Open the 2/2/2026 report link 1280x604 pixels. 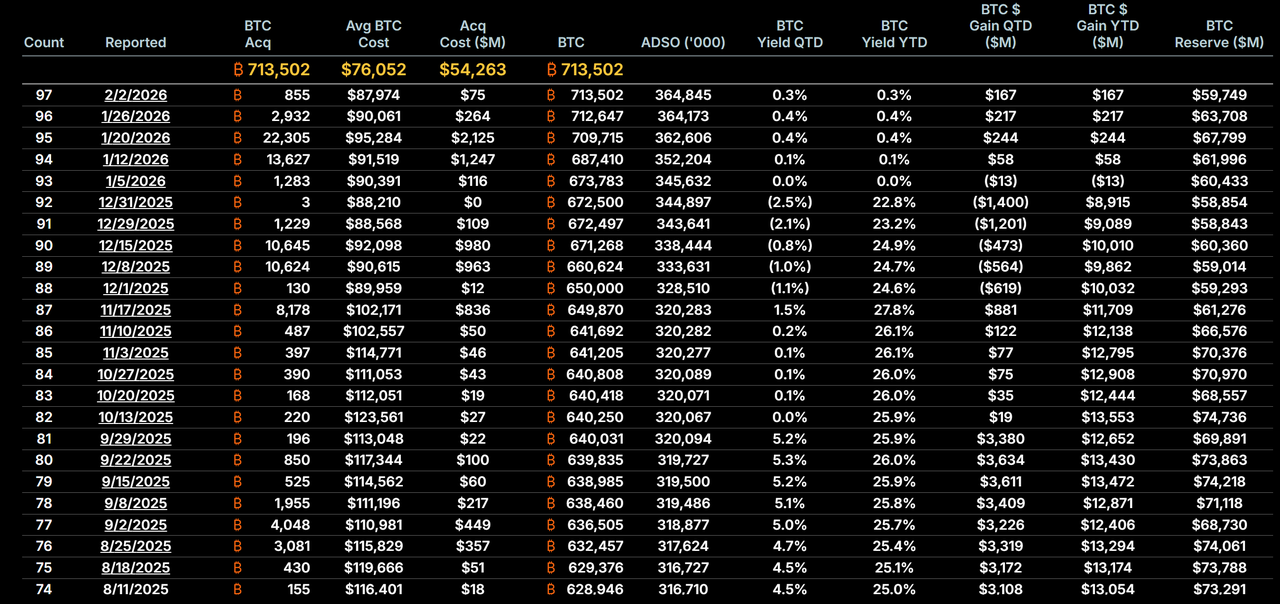(136, 95)
